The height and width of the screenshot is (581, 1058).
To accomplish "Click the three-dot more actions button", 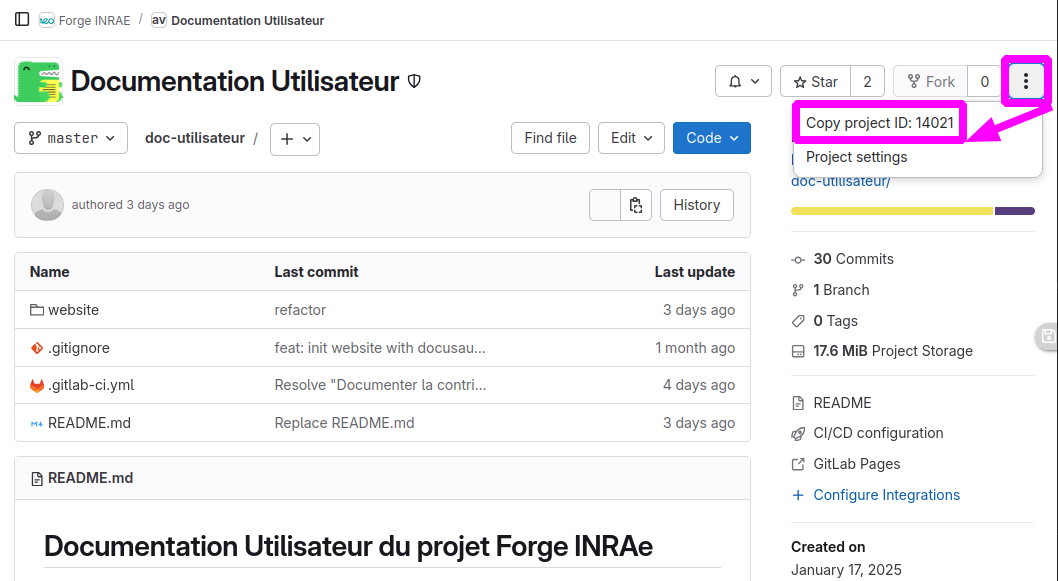I will tap(1026, 82).
